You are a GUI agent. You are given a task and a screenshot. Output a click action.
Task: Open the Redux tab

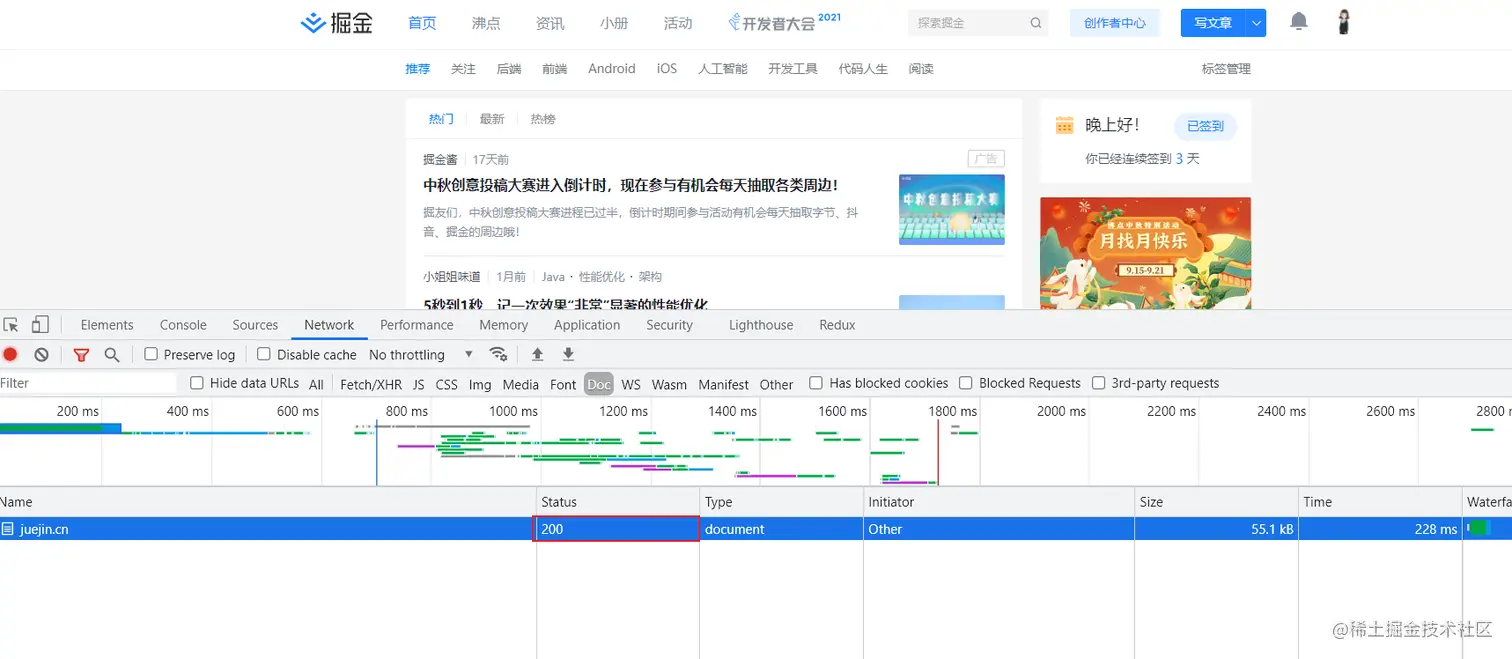[x=837, y=325]
